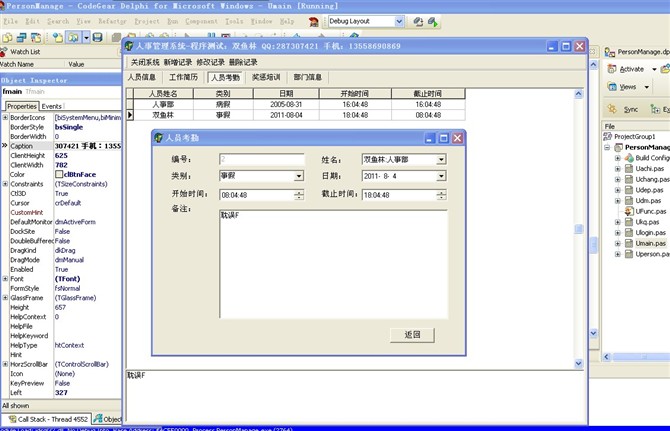Click the third Delphi toolbar icon with folder
Viewport: 670px width, 431px height.
(x=36, y=38)
